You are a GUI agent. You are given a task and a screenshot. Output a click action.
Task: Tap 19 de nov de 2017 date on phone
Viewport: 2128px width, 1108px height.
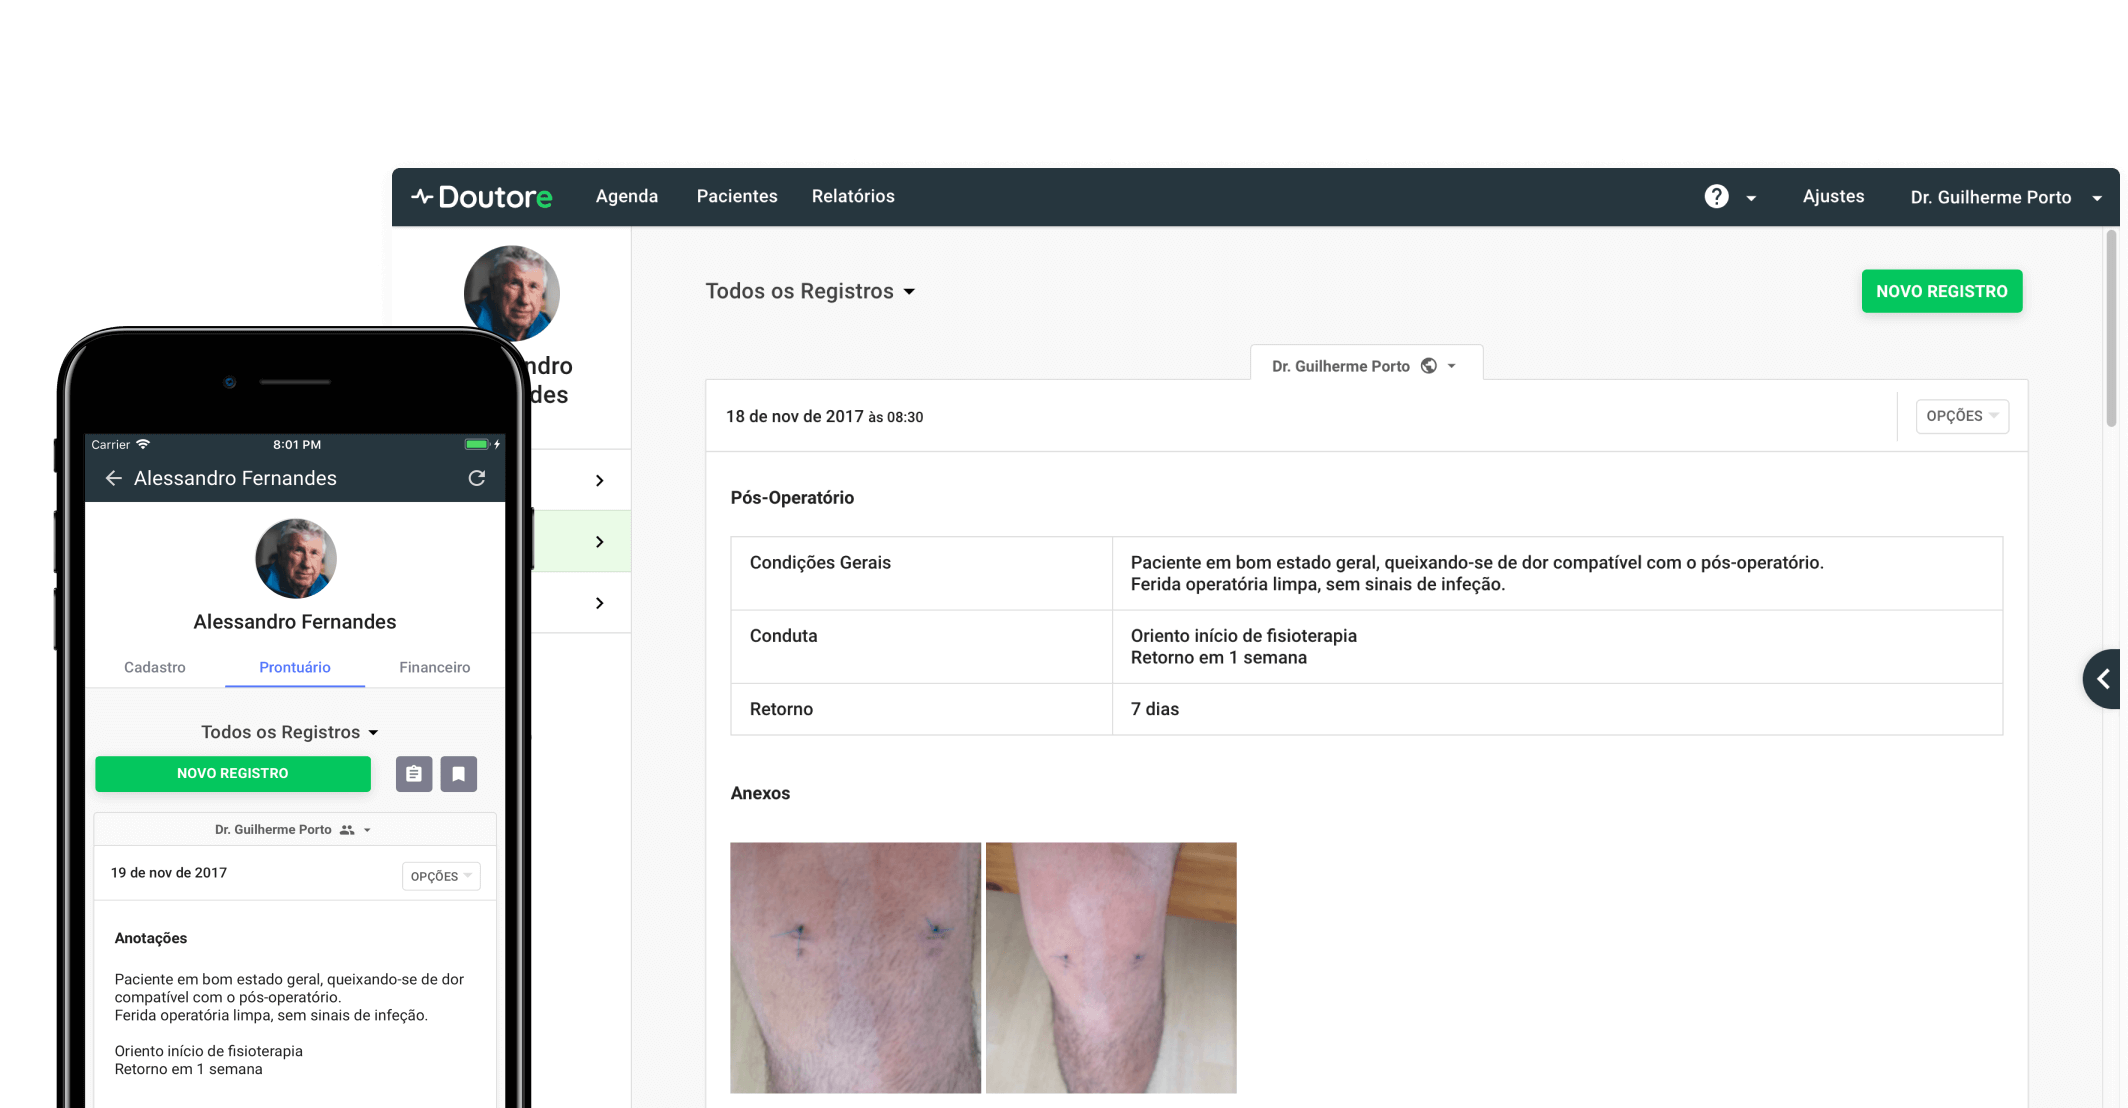(x=169, y=873)
